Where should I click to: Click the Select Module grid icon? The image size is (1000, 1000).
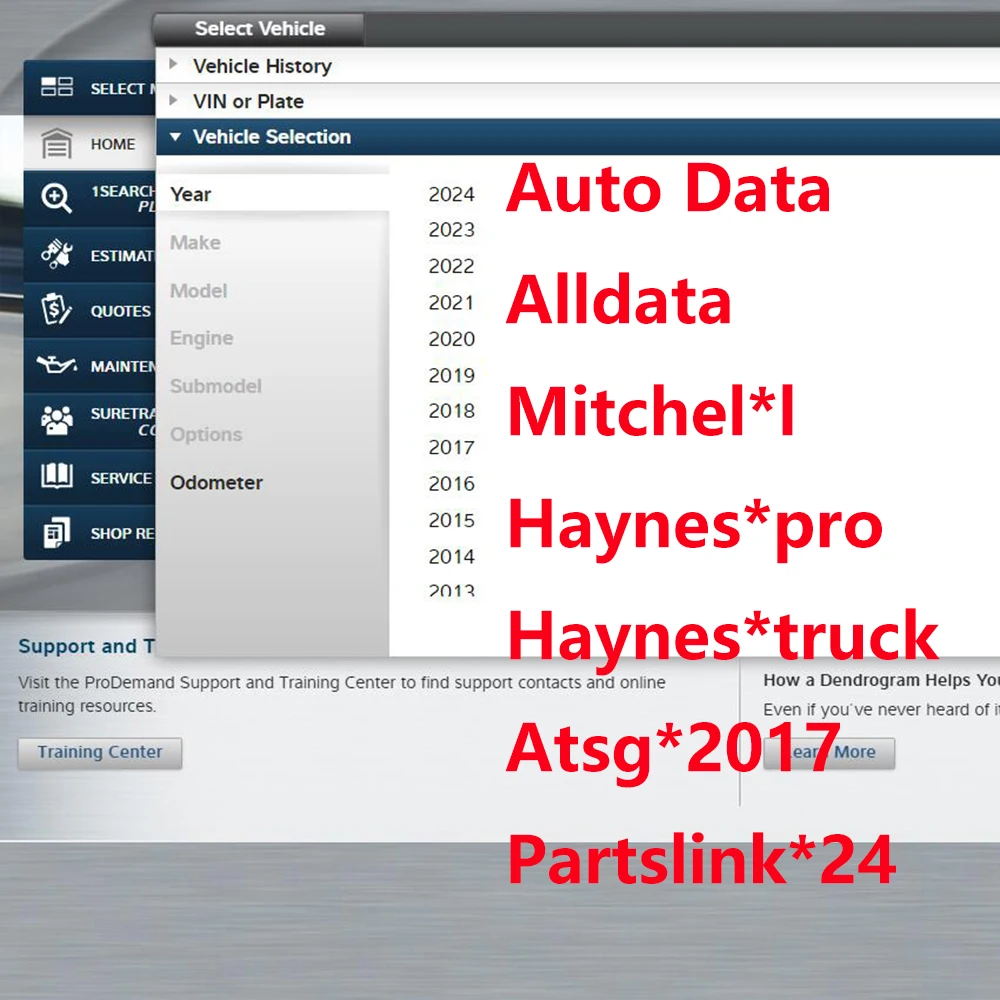57,87
